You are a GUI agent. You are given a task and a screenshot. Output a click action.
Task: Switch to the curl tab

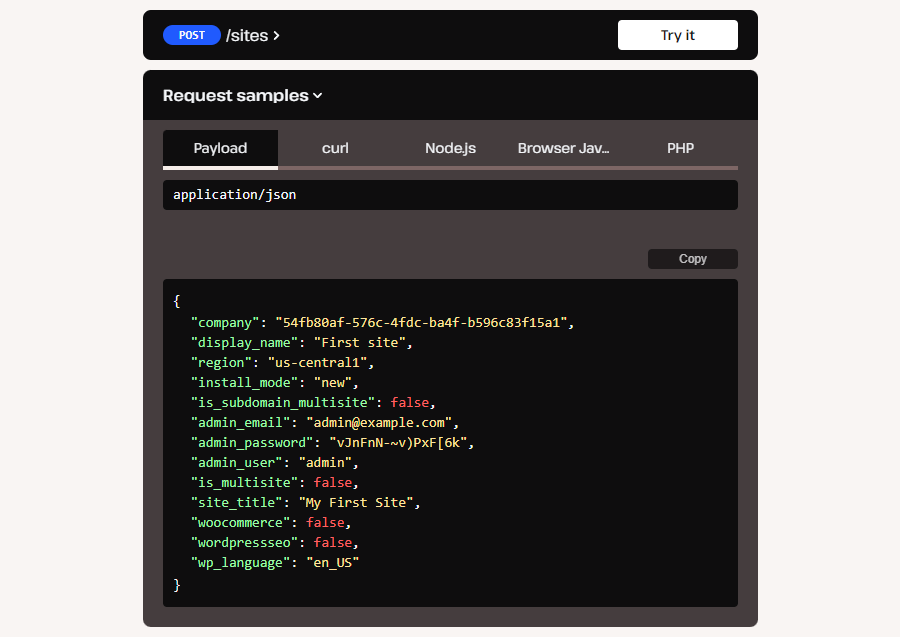[x=335, y=148]
